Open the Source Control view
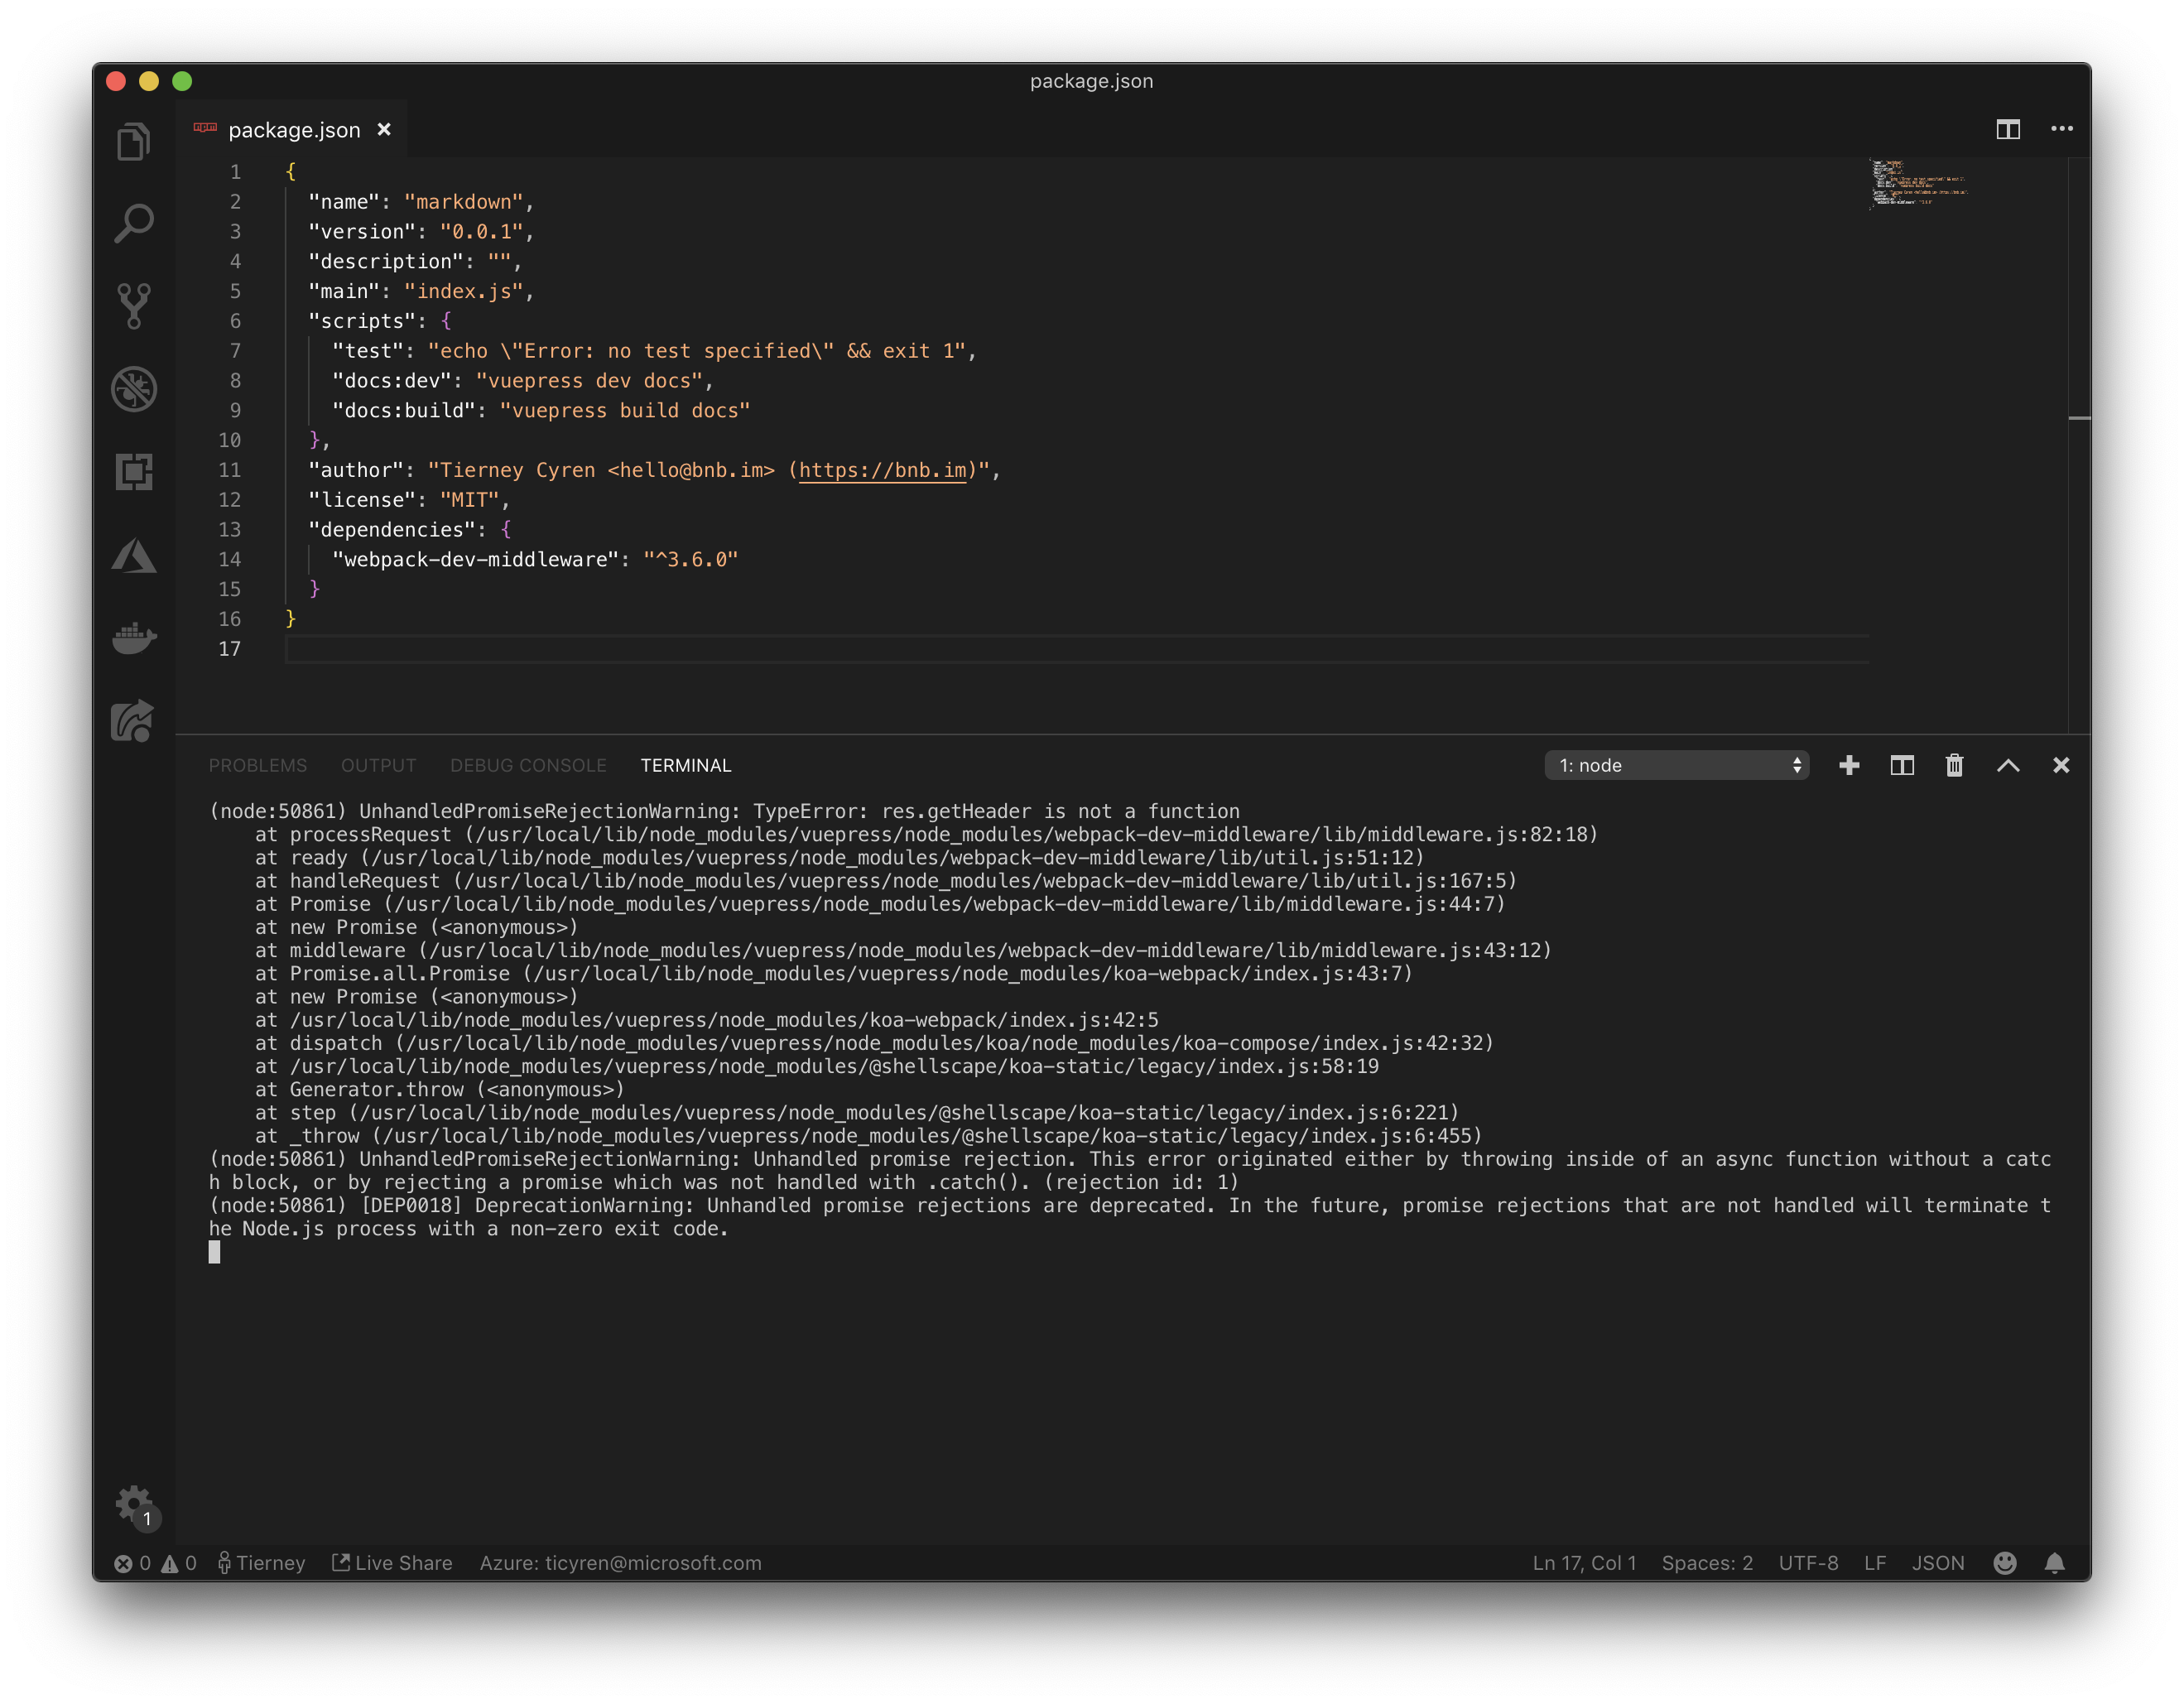Screen dimensions: 2184x1704 pos(134,306)
